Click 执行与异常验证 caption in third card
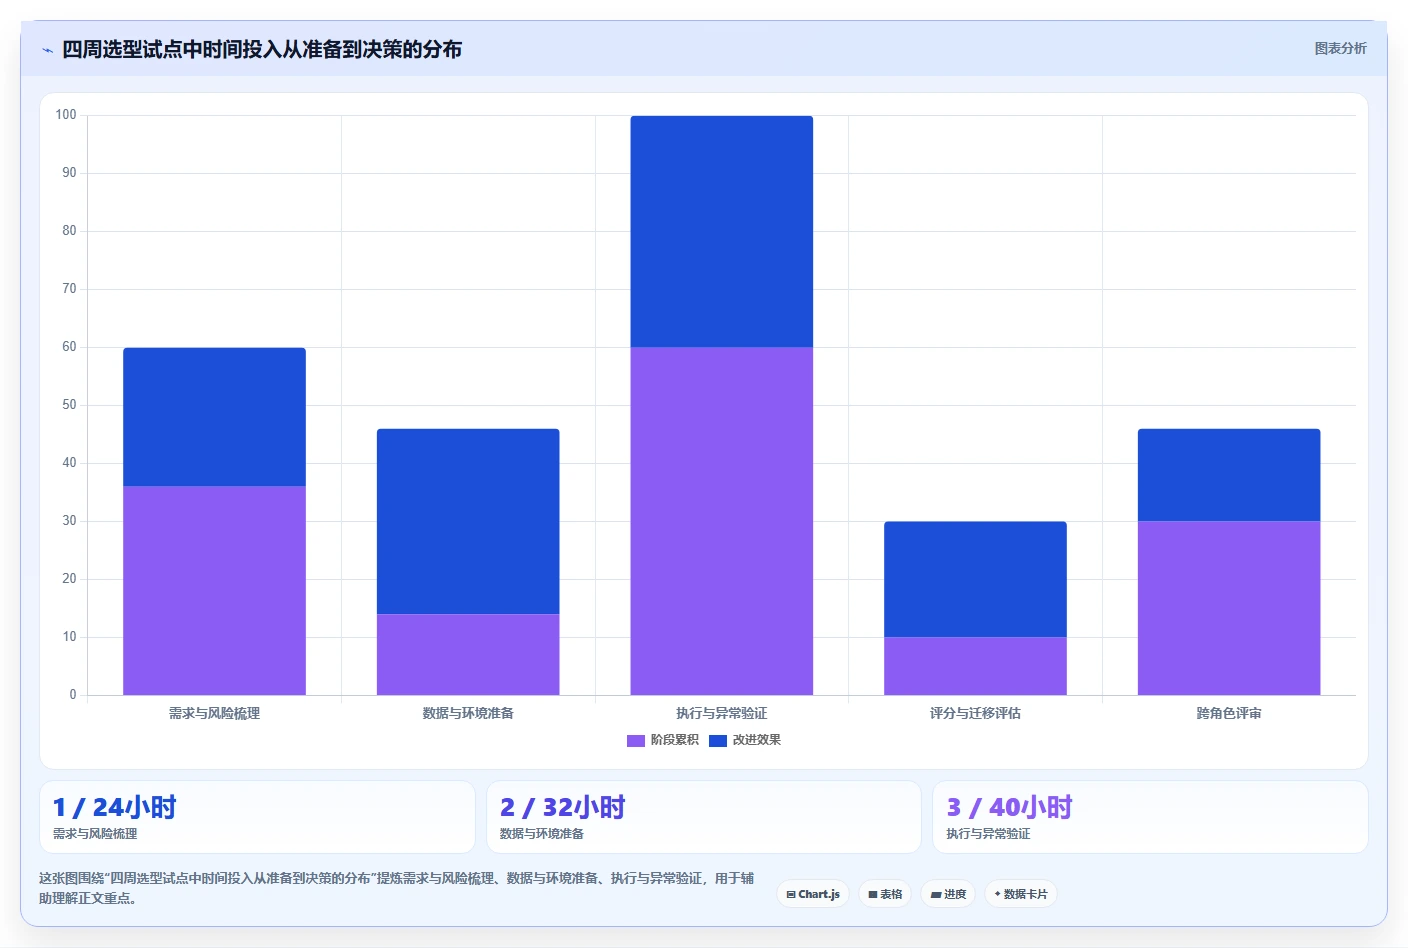 pyautogui.click(x=988, y=833)
